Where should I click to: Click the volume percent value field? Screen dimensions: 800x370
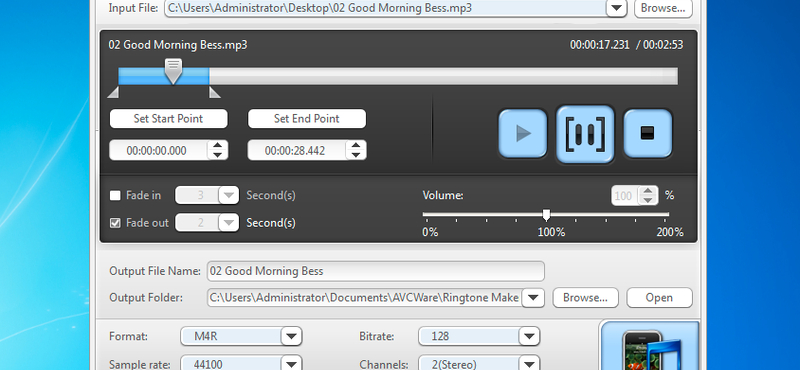[x=625, y=196]
